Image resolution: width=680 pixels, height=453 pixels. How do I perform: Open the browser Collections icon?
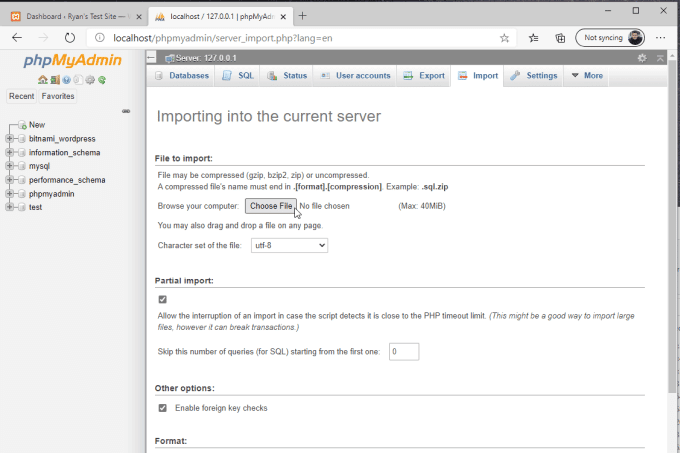[560, 37]
